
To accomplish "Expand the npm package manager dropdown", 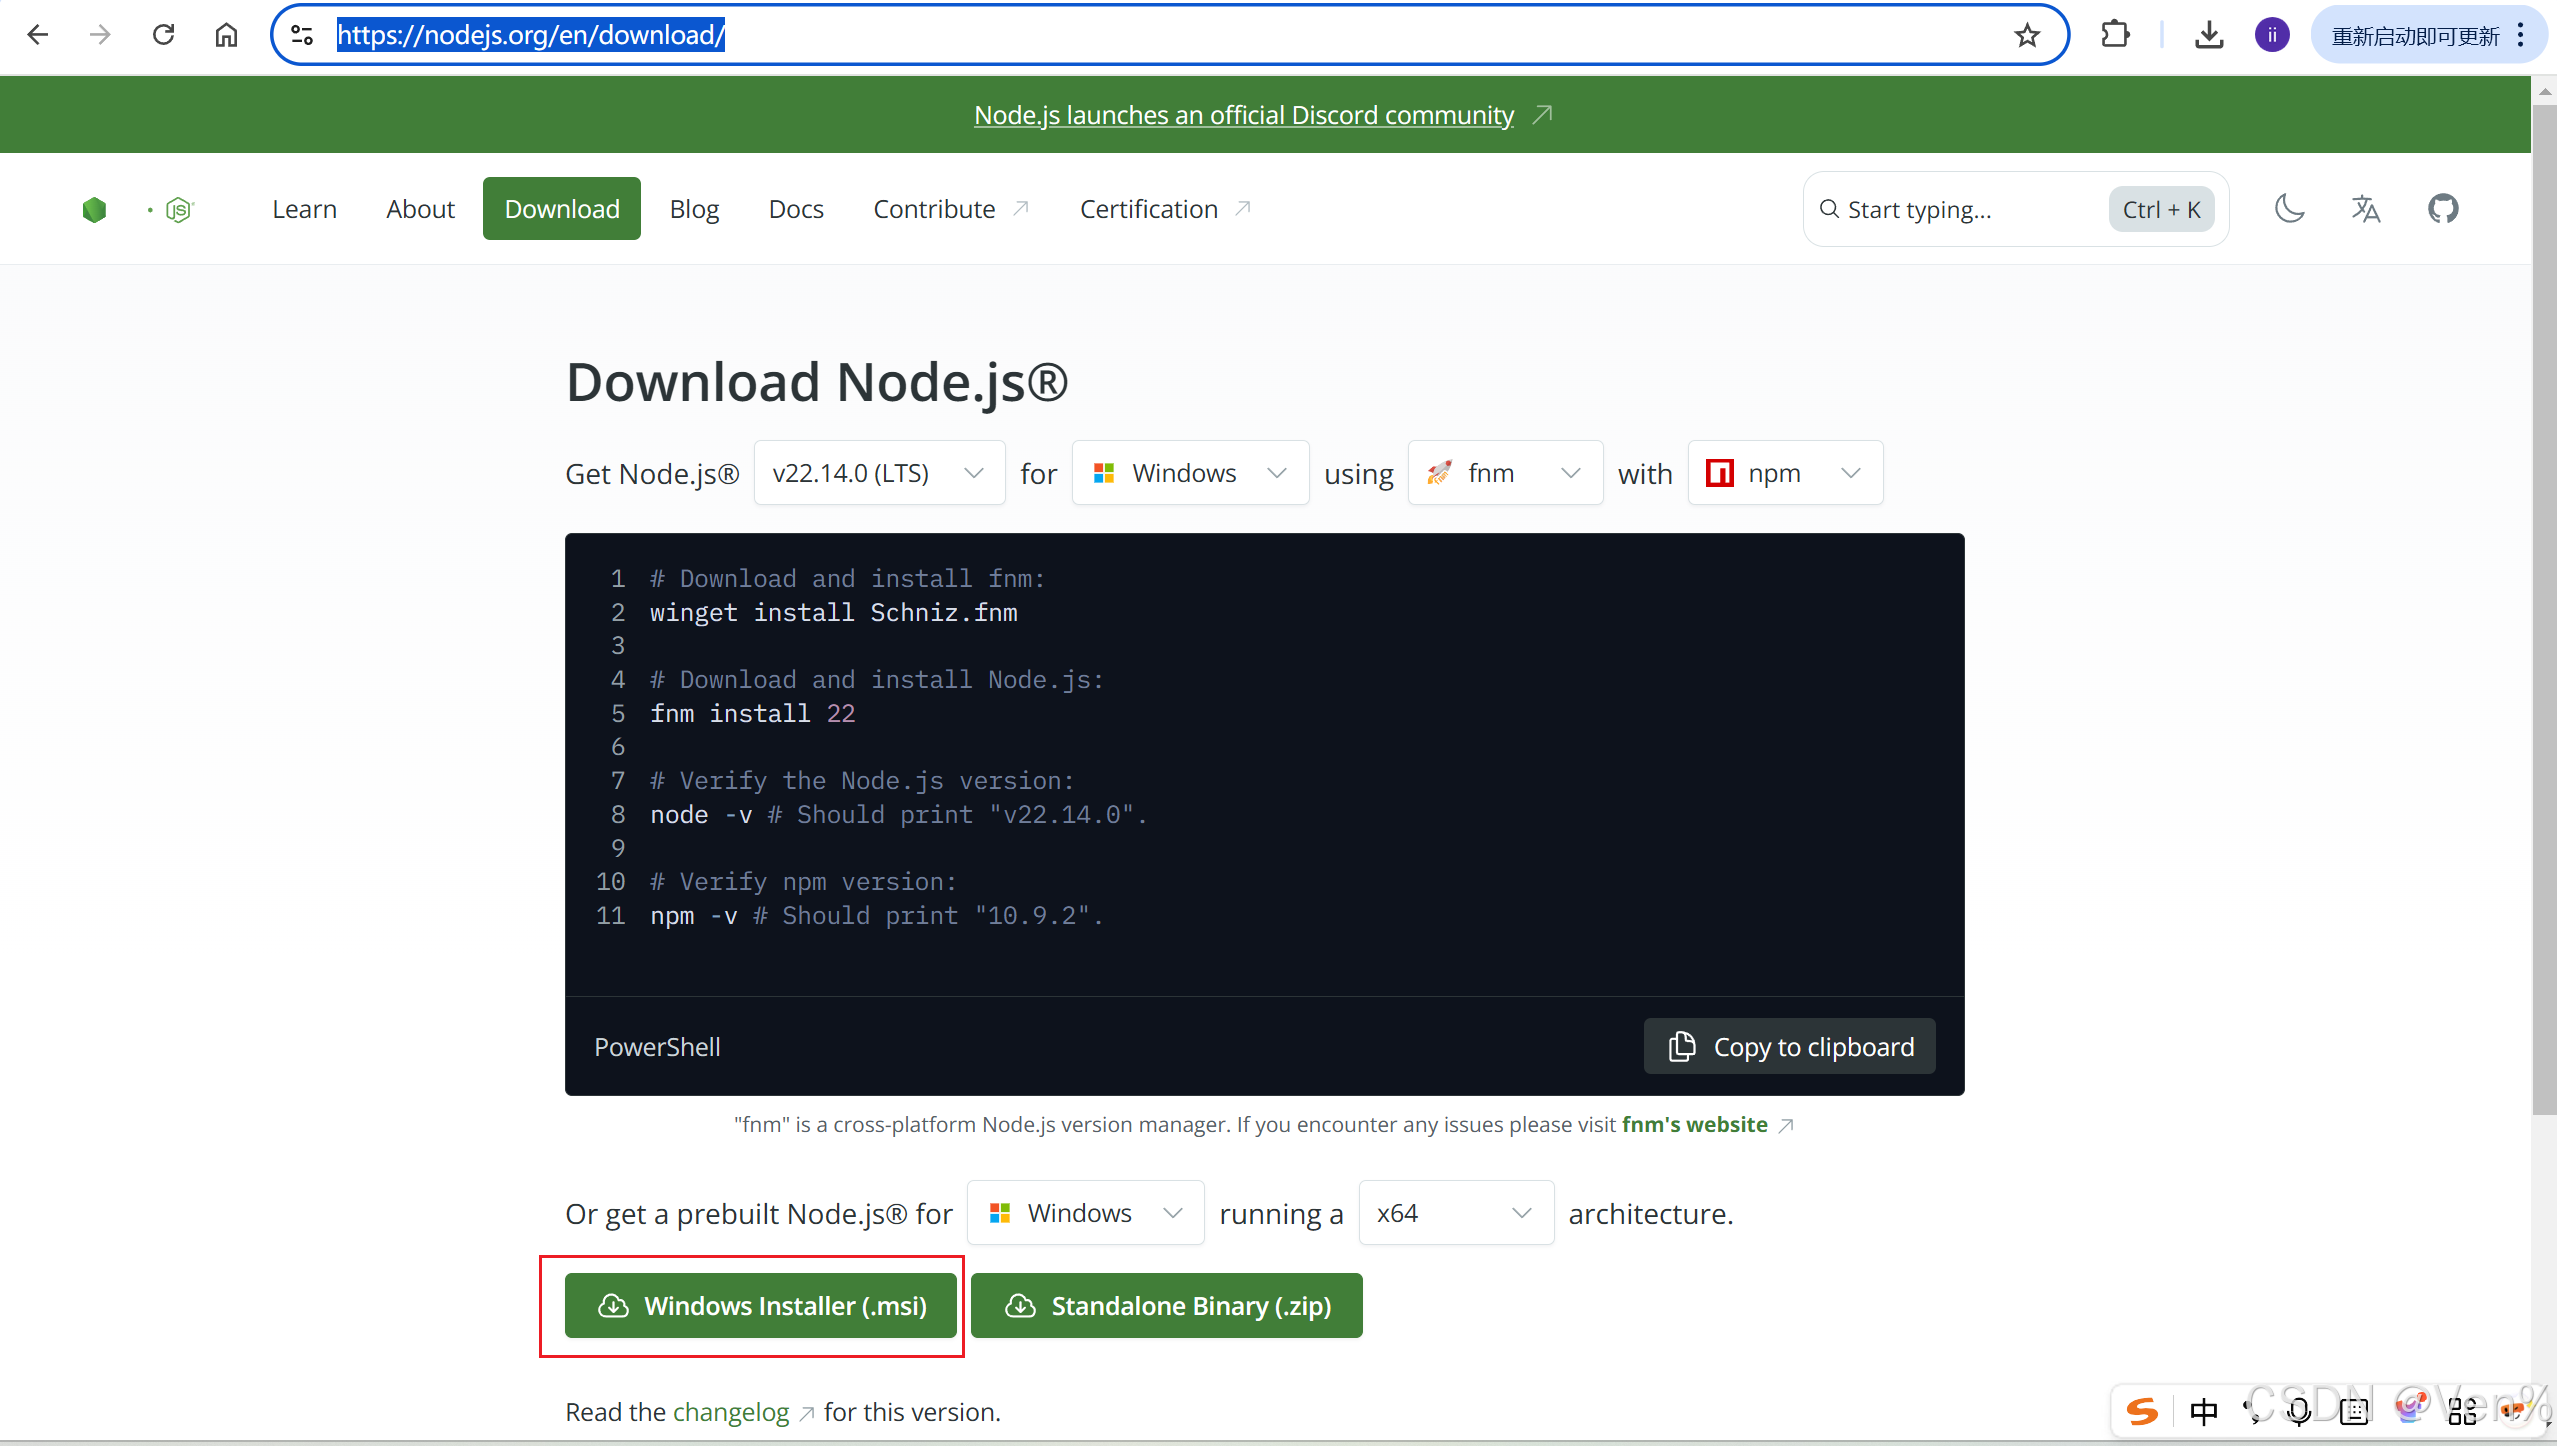I will coord(1785,473).
